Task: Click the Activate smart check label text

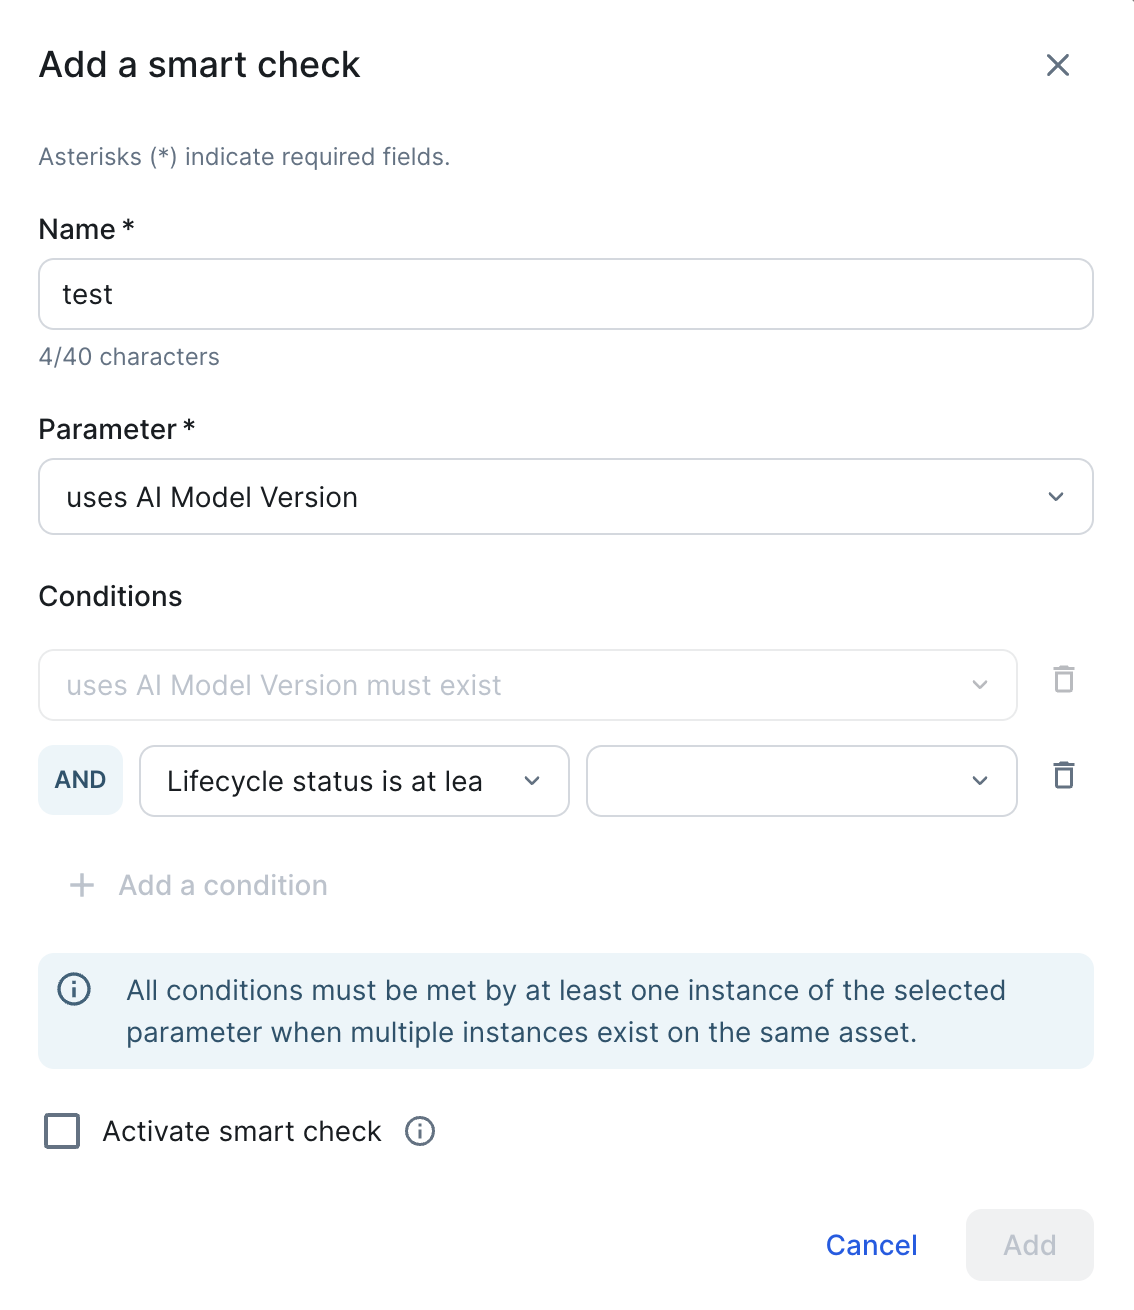Action: coord(242,1131)
